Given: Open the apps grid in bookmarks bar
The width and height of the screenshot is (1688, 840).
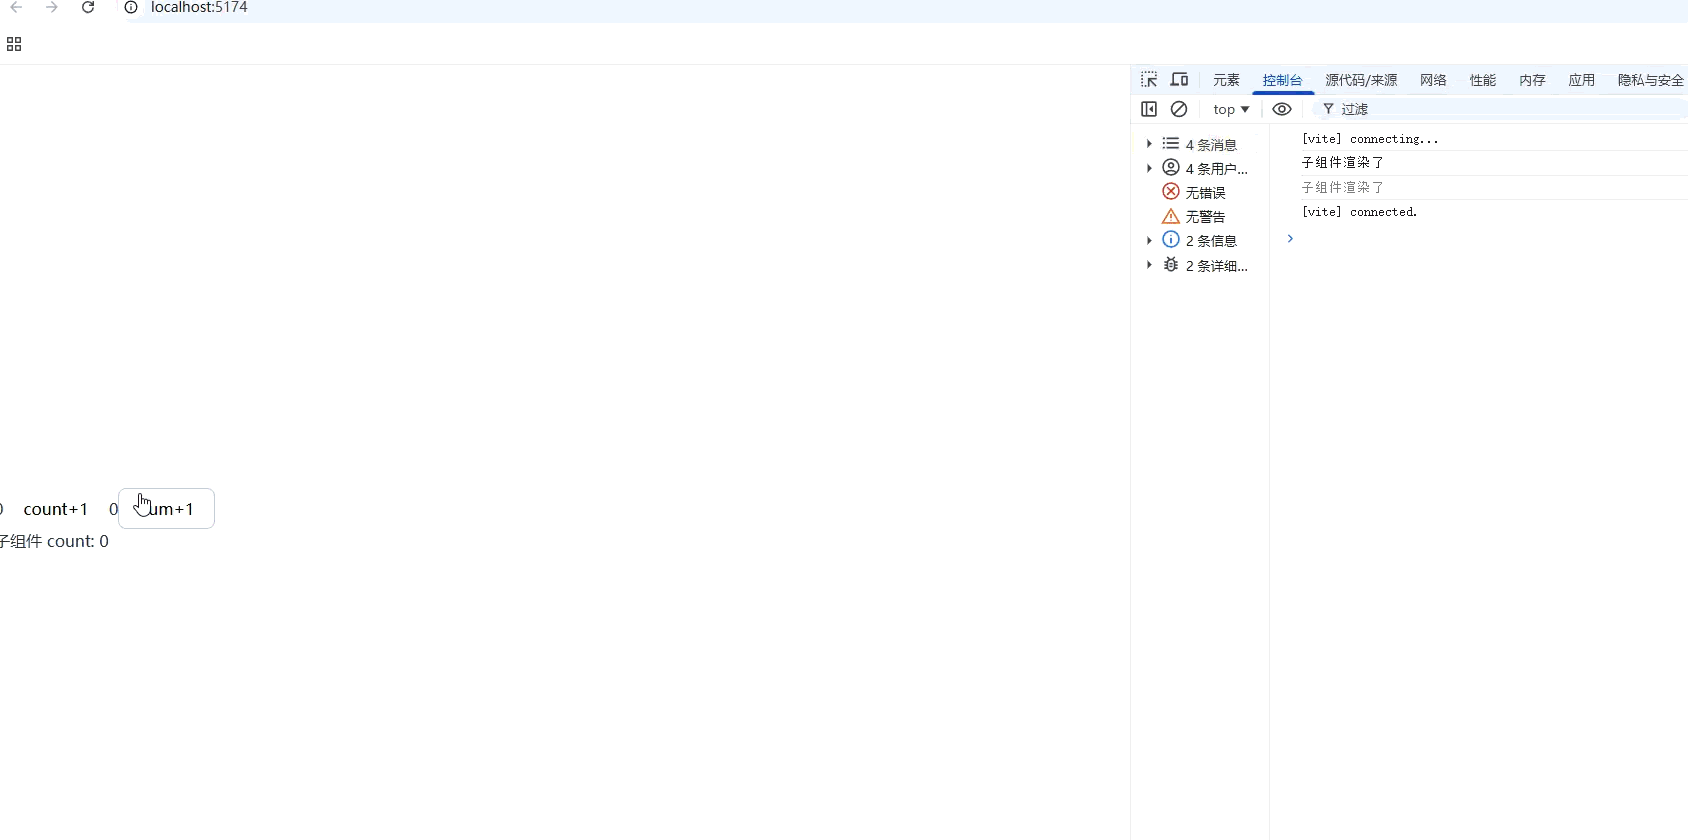Looking at the screenshot, I should (14, 44).
